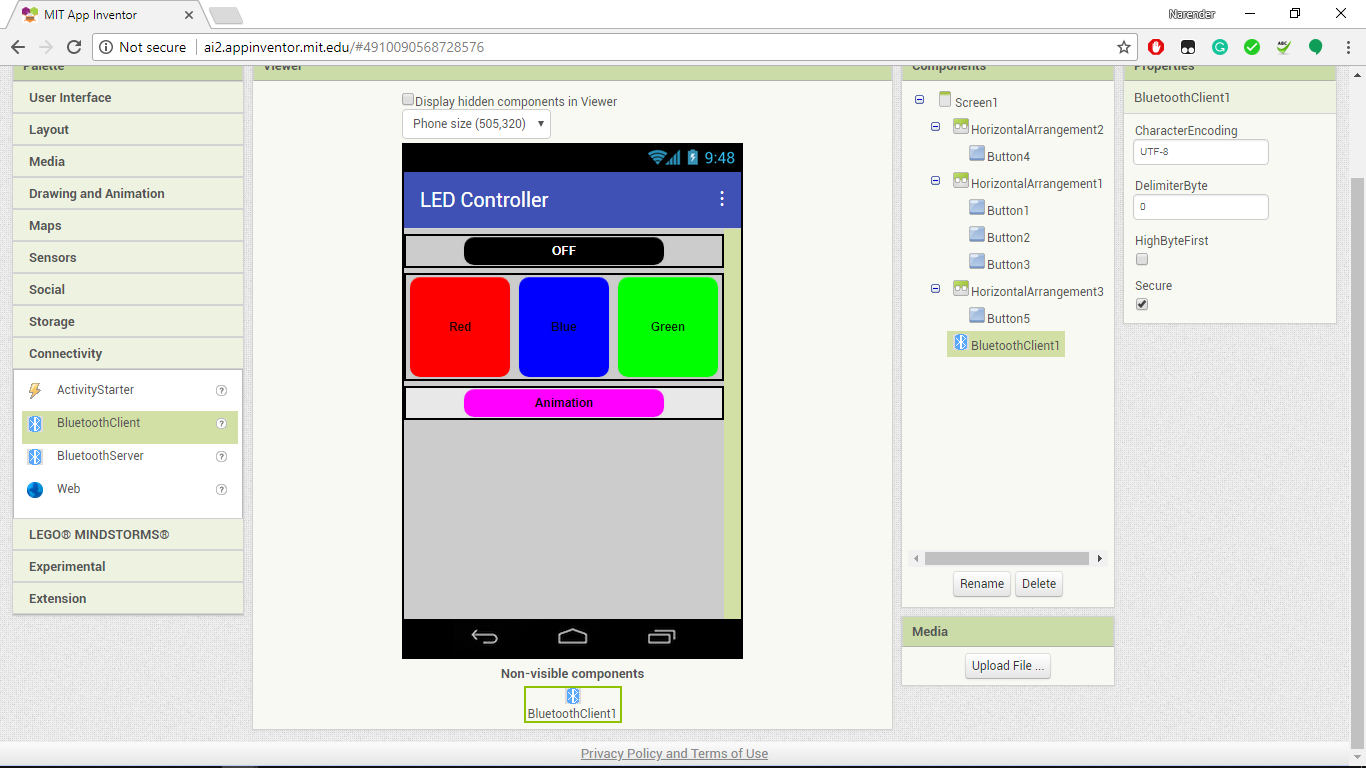Viewport: 1366px width, 768px height.
Task: Open help for BluetoothServer
Action: (x=222, y=457)
